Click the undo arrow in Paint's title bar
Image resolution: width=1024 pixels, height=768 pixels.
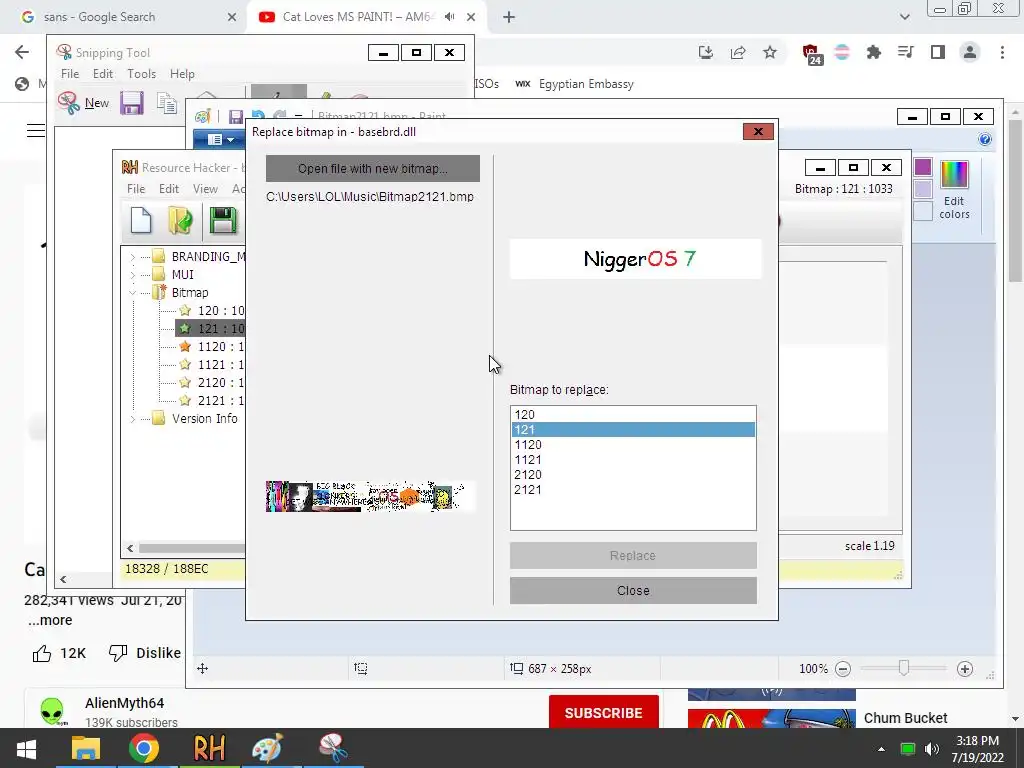[258, 116]
